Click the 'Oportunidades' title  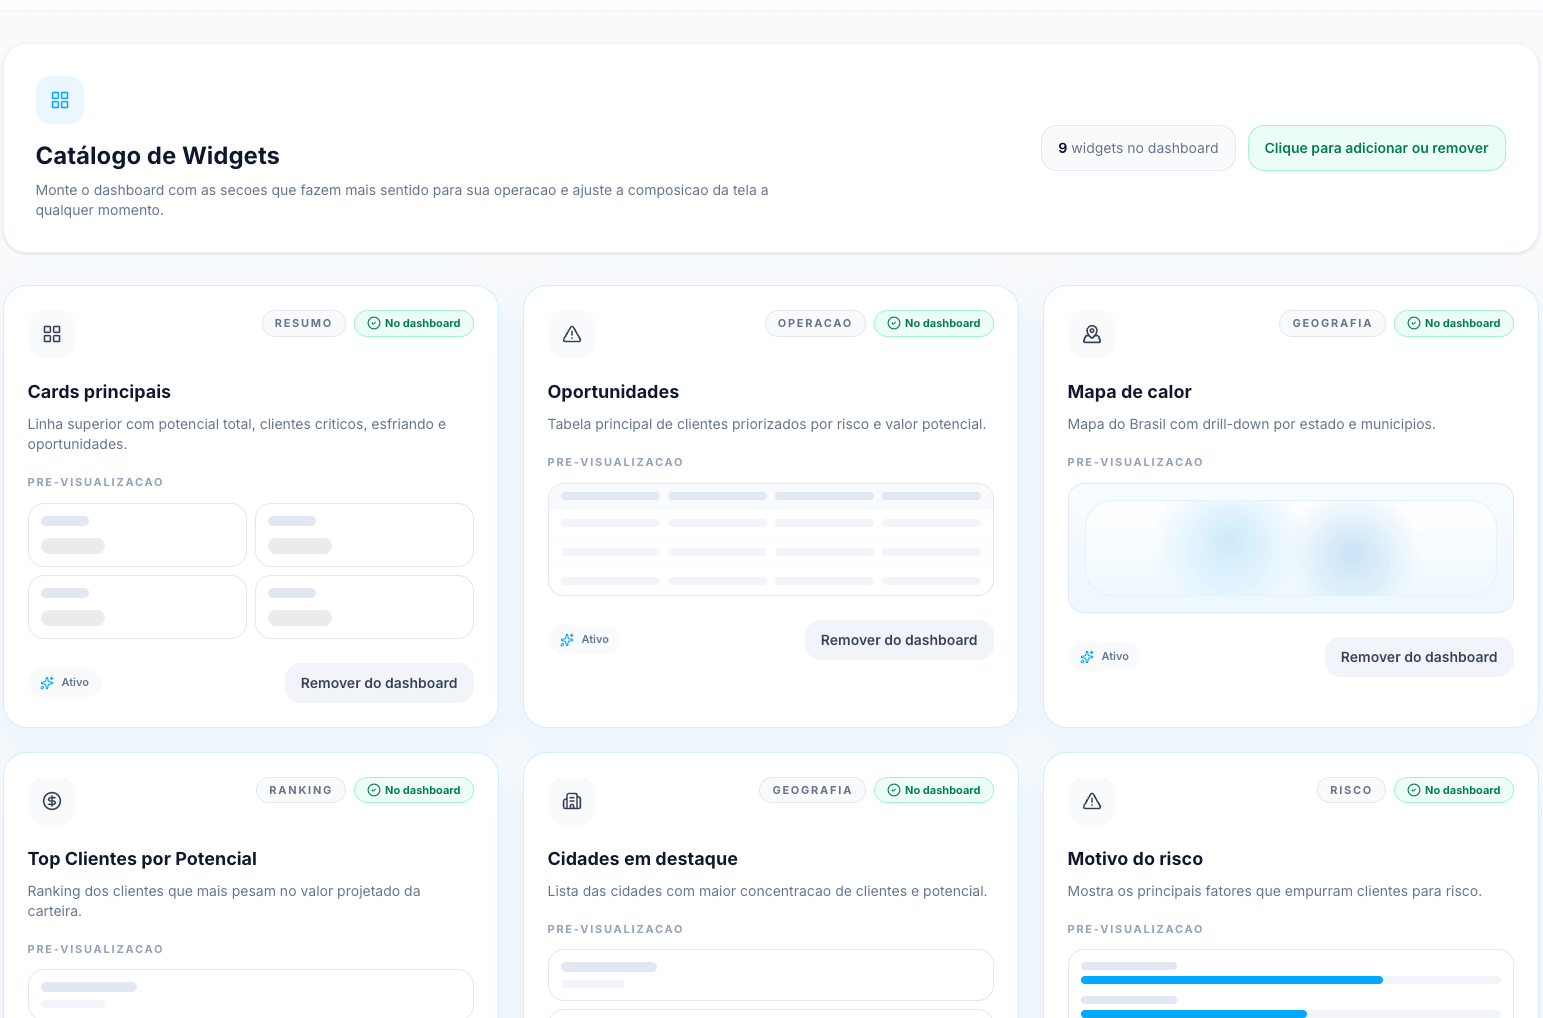(613, 392)
